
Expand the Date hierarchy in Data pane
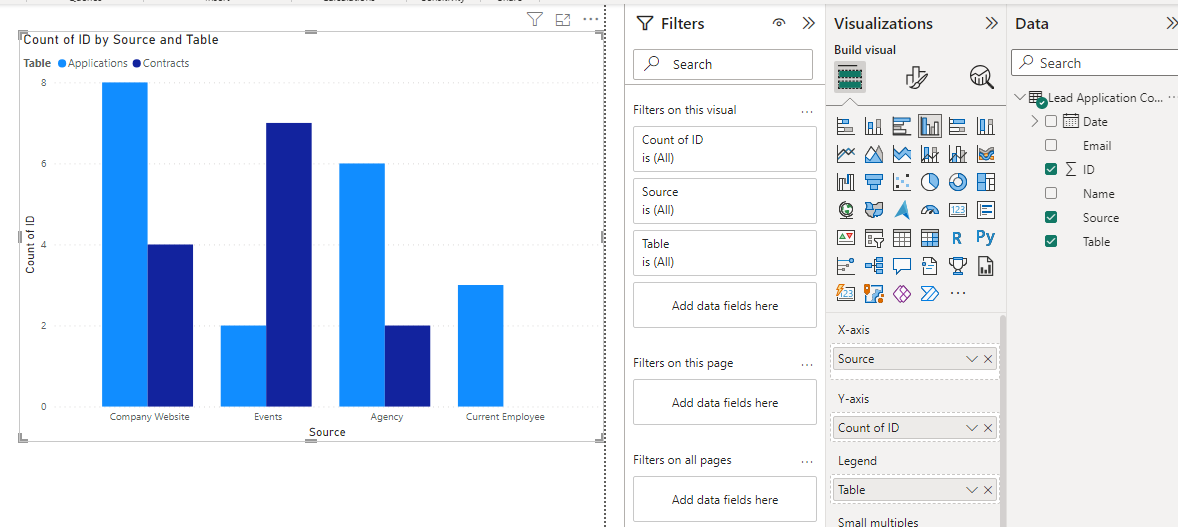(x=1035, y=121)
